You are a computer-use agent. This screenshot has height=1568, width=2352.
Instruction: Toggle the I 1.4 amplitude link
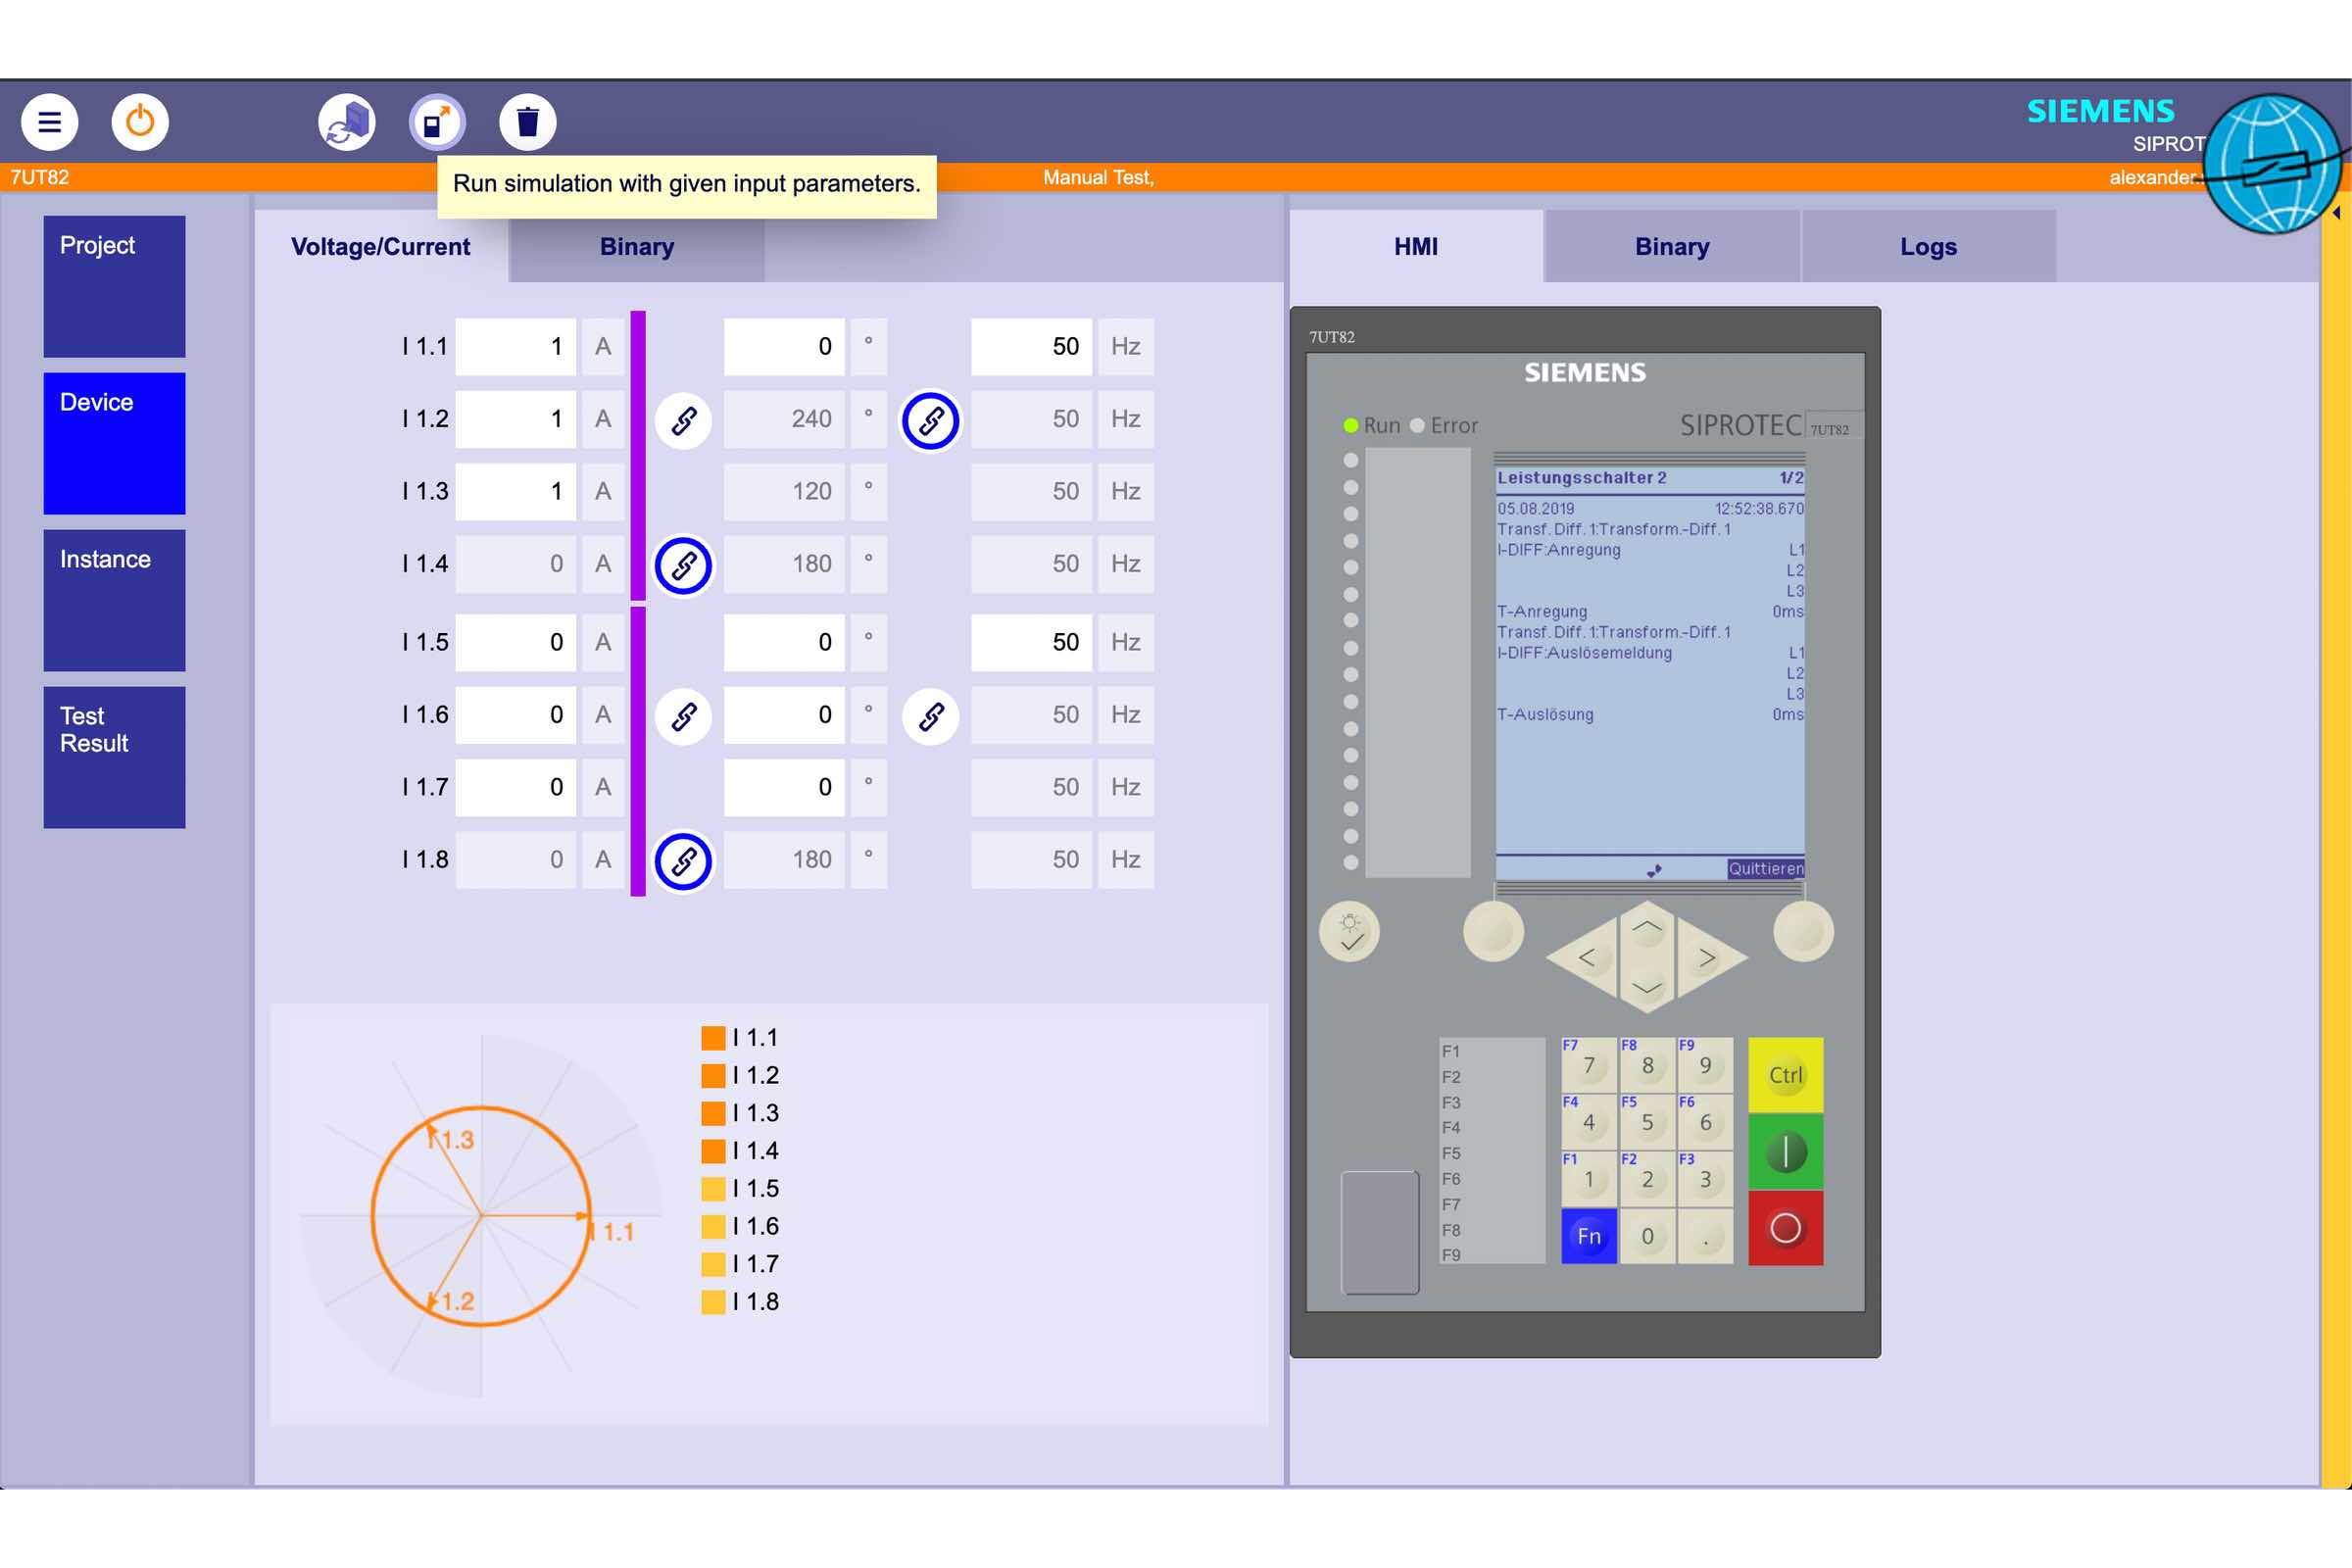click(684, 566)
